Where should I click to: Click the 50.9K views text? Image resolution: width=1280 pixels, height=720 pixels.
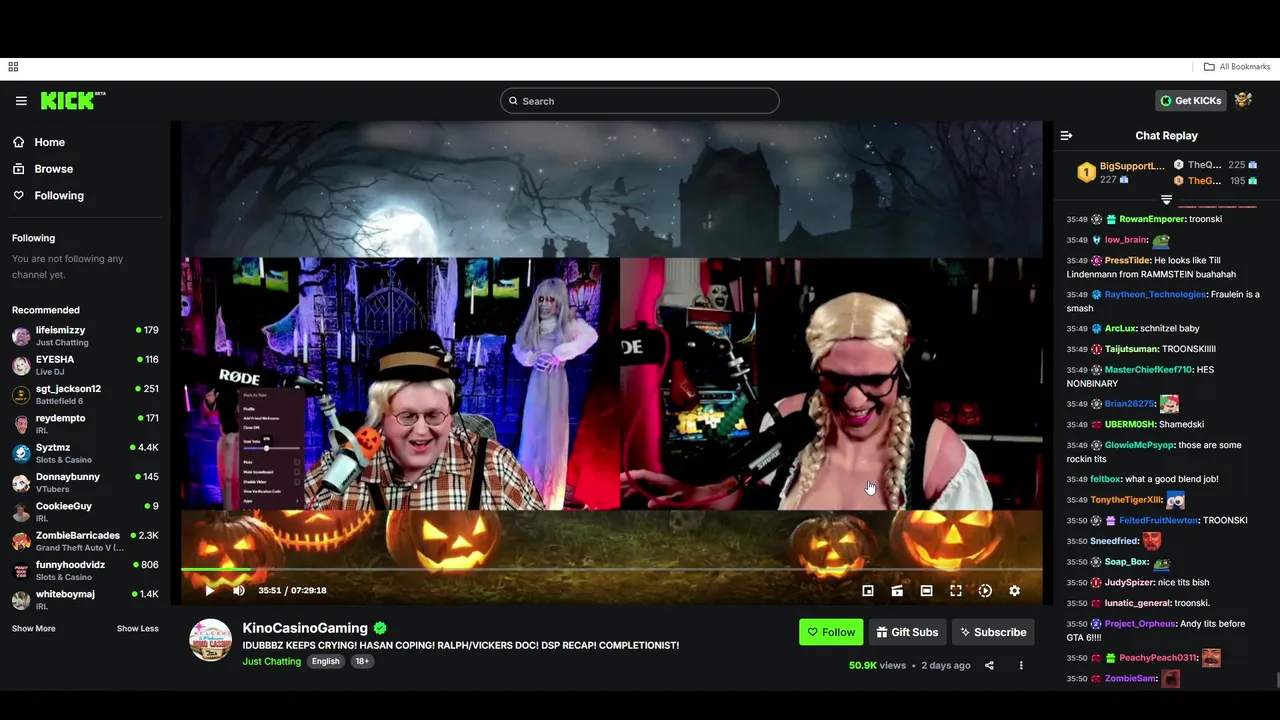click(877, 665)
